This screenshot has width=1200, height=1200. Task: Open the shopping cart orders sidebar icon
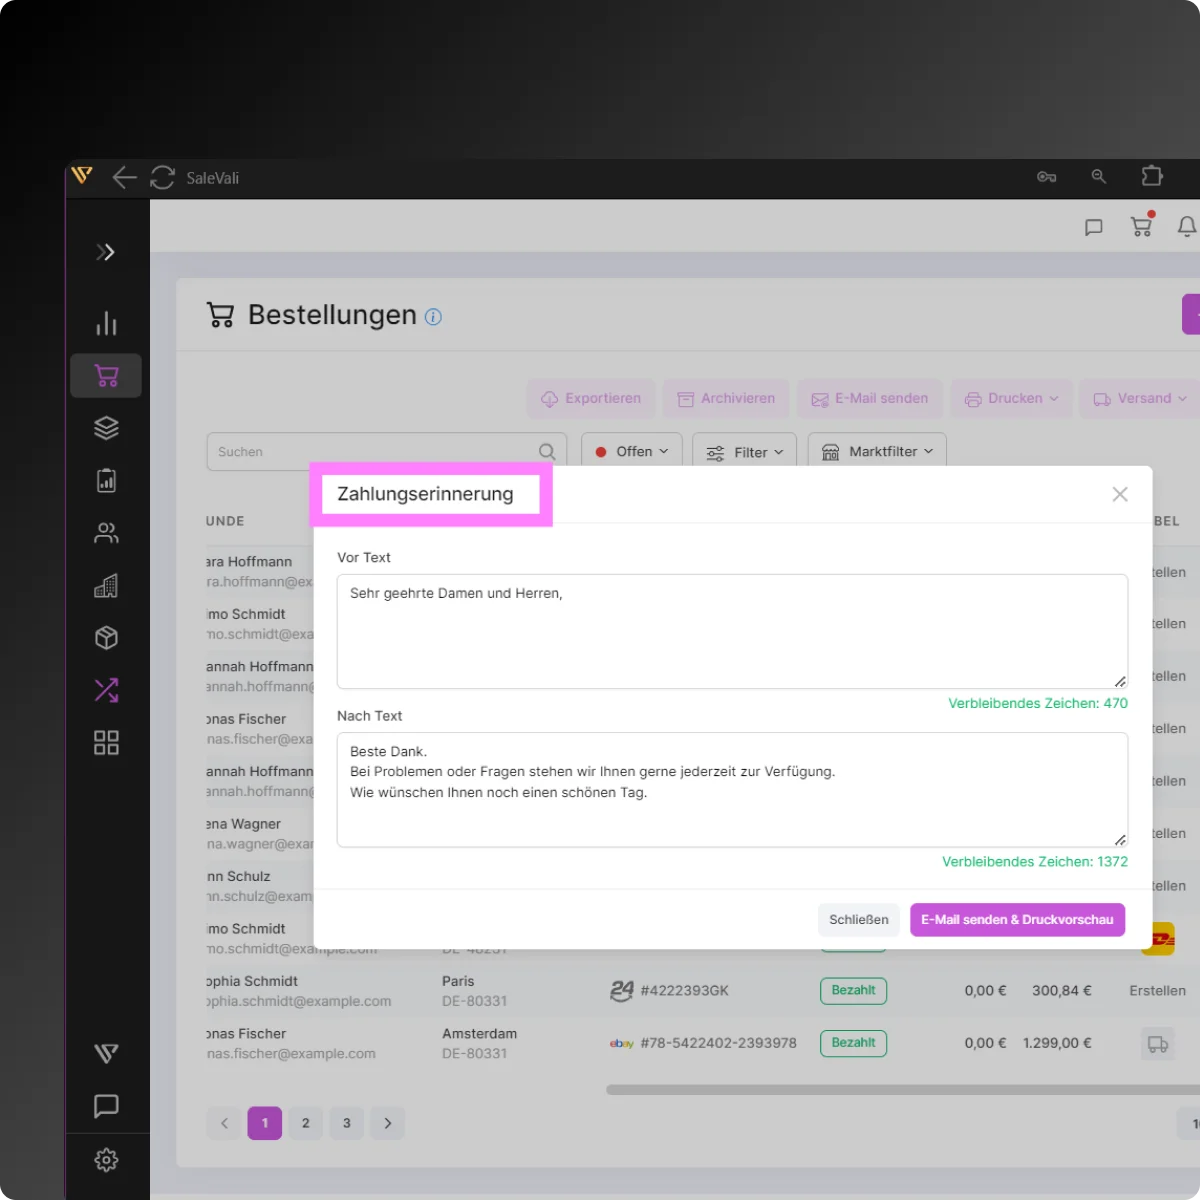click(x=106, y=376)
